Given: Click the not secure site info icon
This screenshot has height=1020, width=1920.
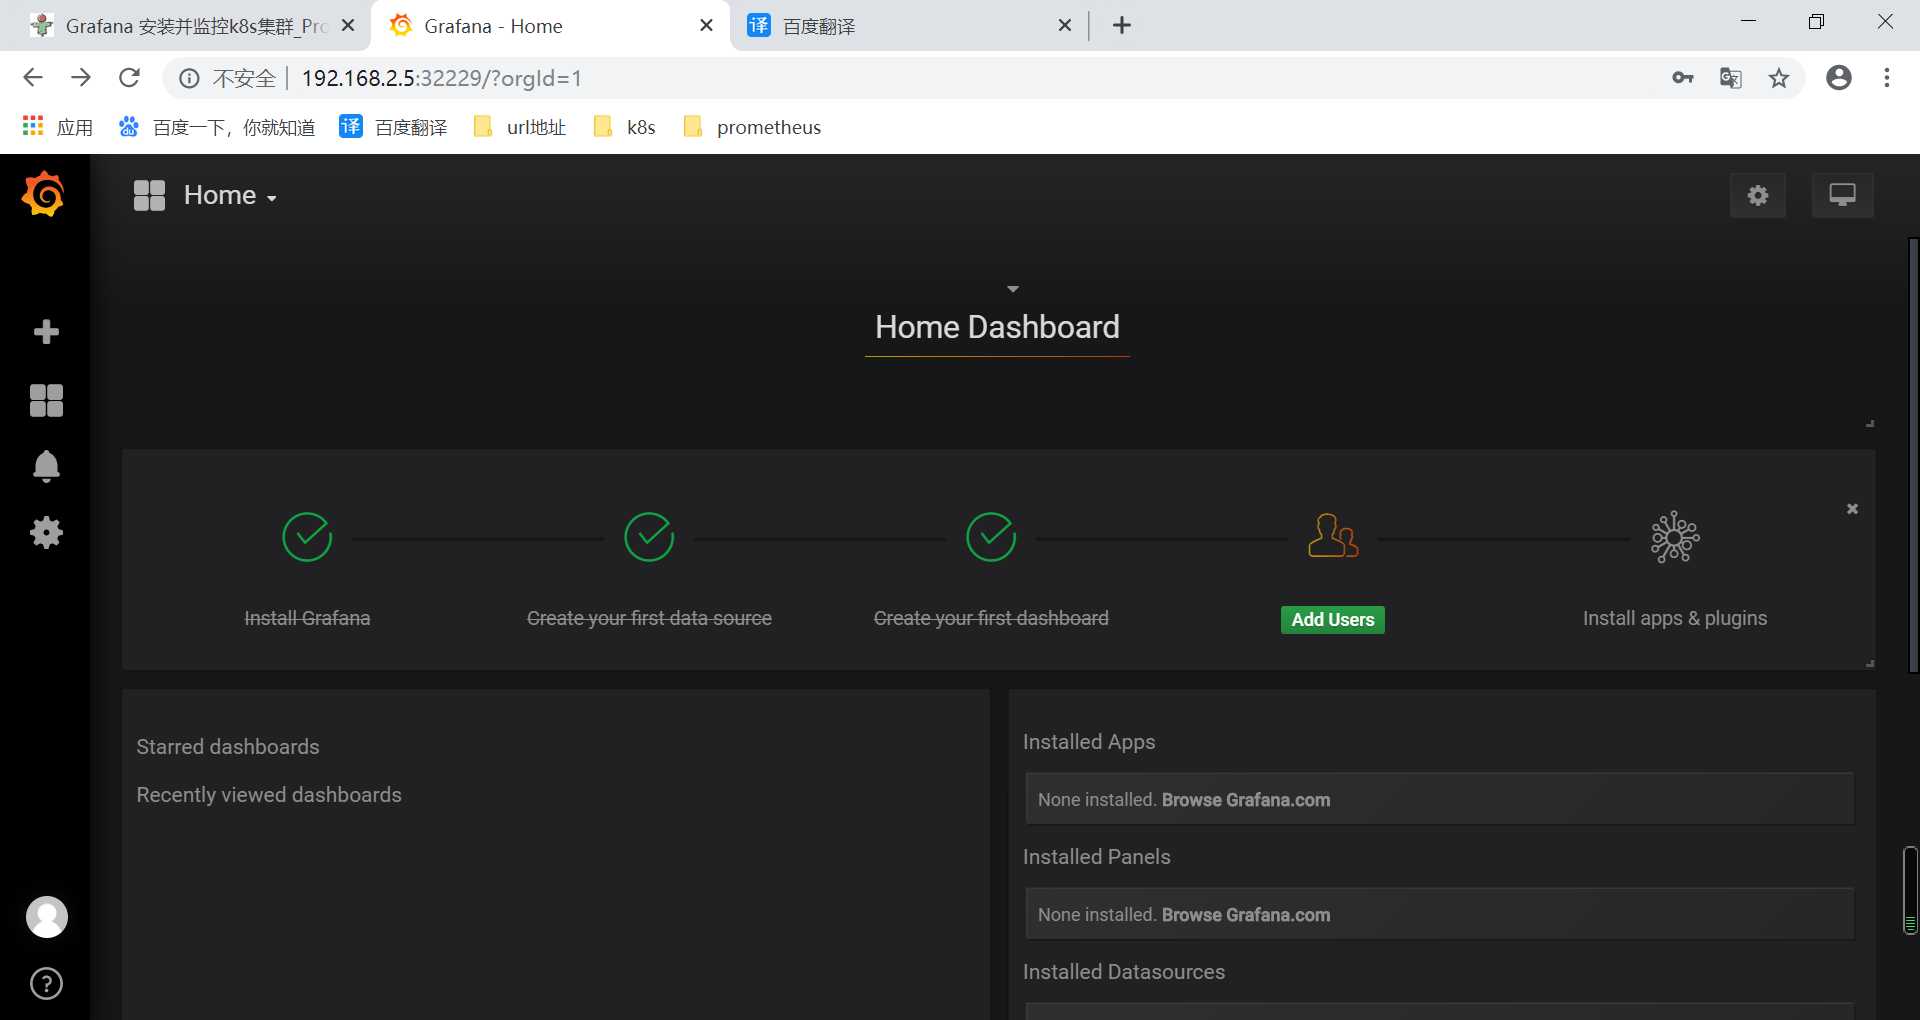Looking at the screenshot, I should (x=189, y=78).
